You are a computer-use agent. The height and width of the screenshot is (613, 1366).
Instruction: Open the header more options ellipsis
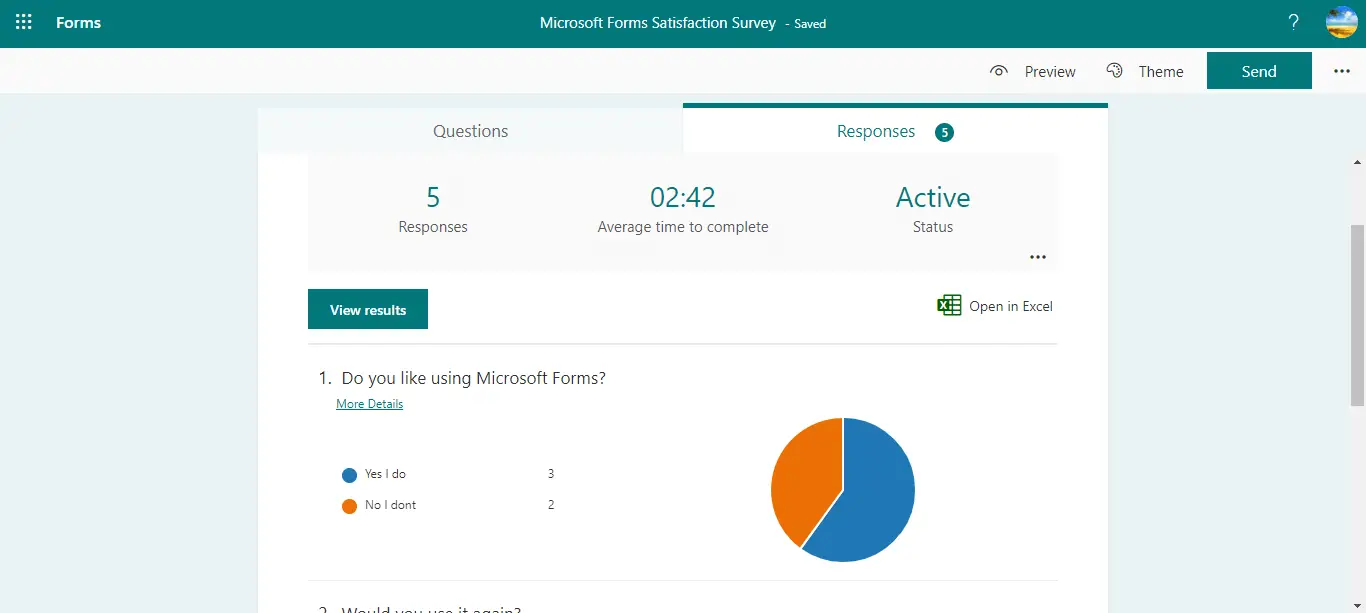pyautogui.click(x=1342, y=71)
